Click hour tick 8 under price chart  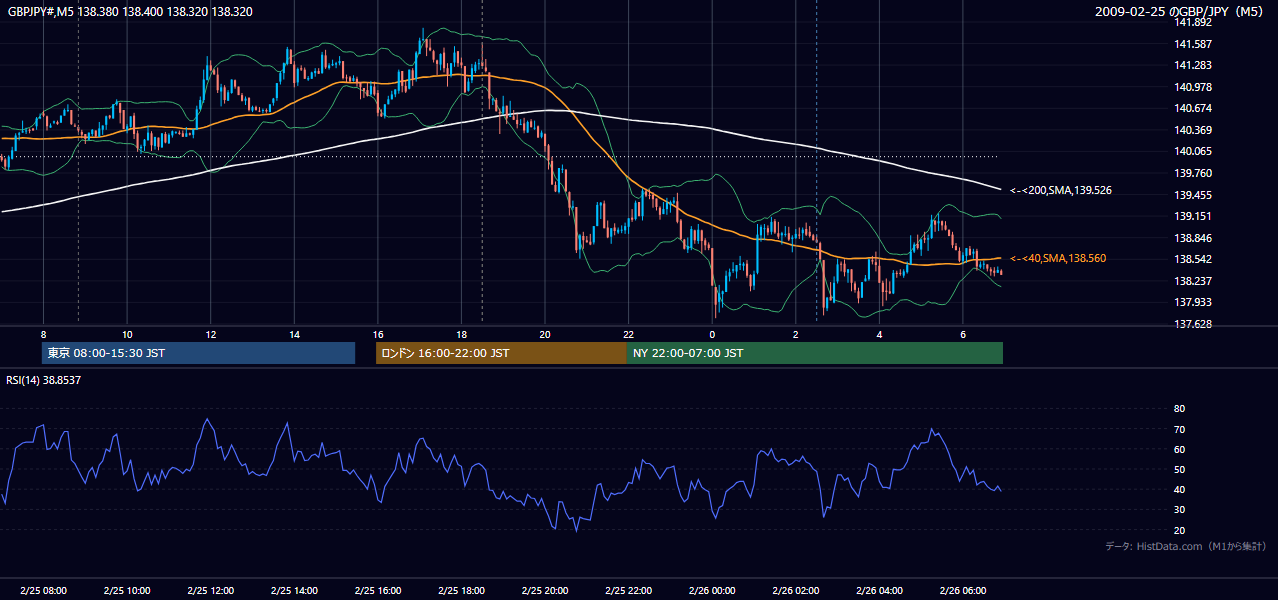click(43, 334)
